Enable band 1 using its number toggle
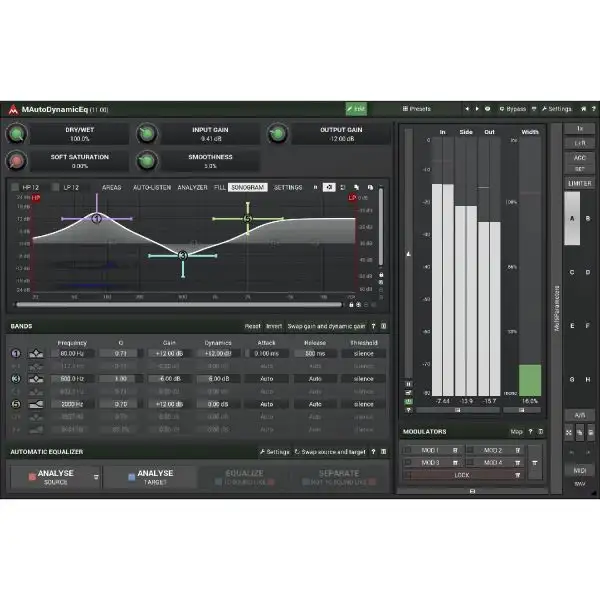 point(16,353)
